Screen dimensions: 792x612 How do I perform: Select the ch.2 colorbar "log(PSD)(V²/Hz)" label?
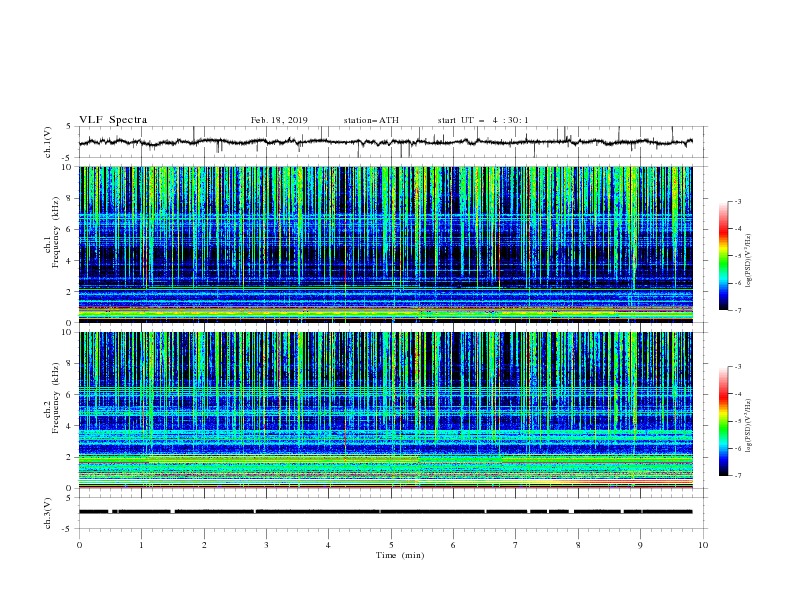(749, 426)
